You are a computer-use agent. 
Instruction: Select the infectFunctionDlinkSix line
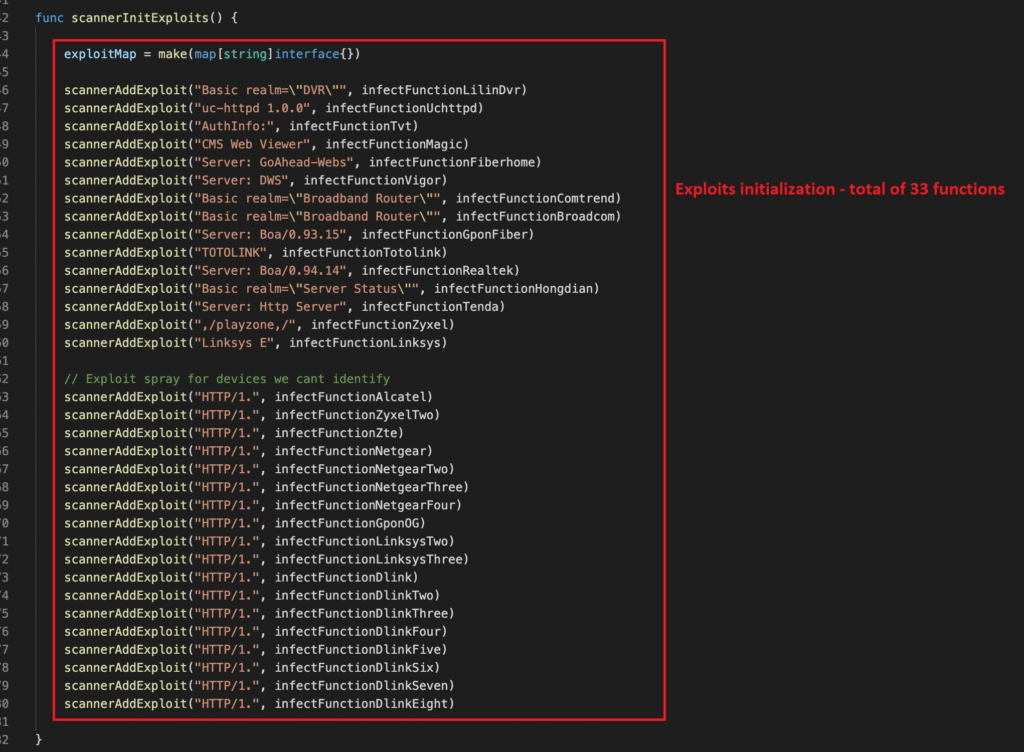tap(252, 668)
